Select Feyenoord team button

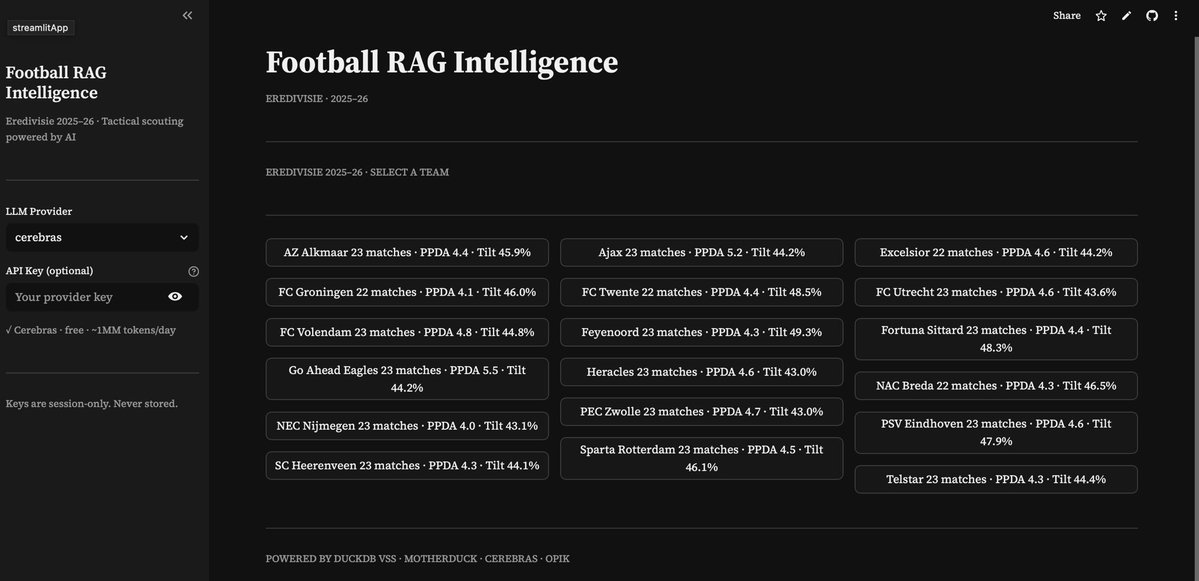(x=701, y=332)
